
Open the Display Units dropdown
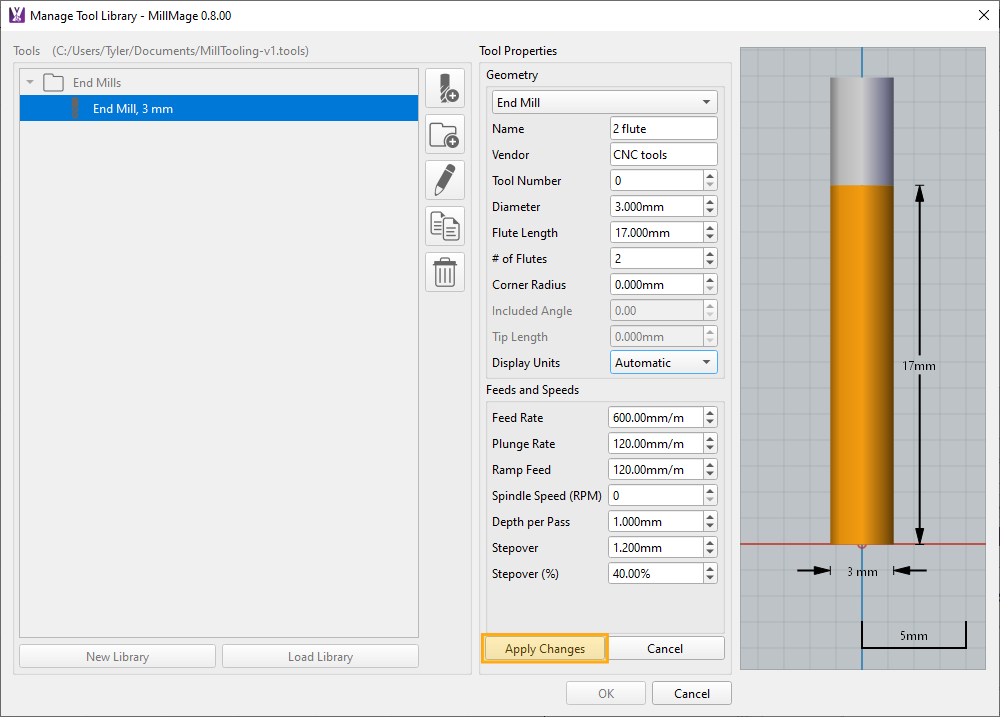pos(663,363)
